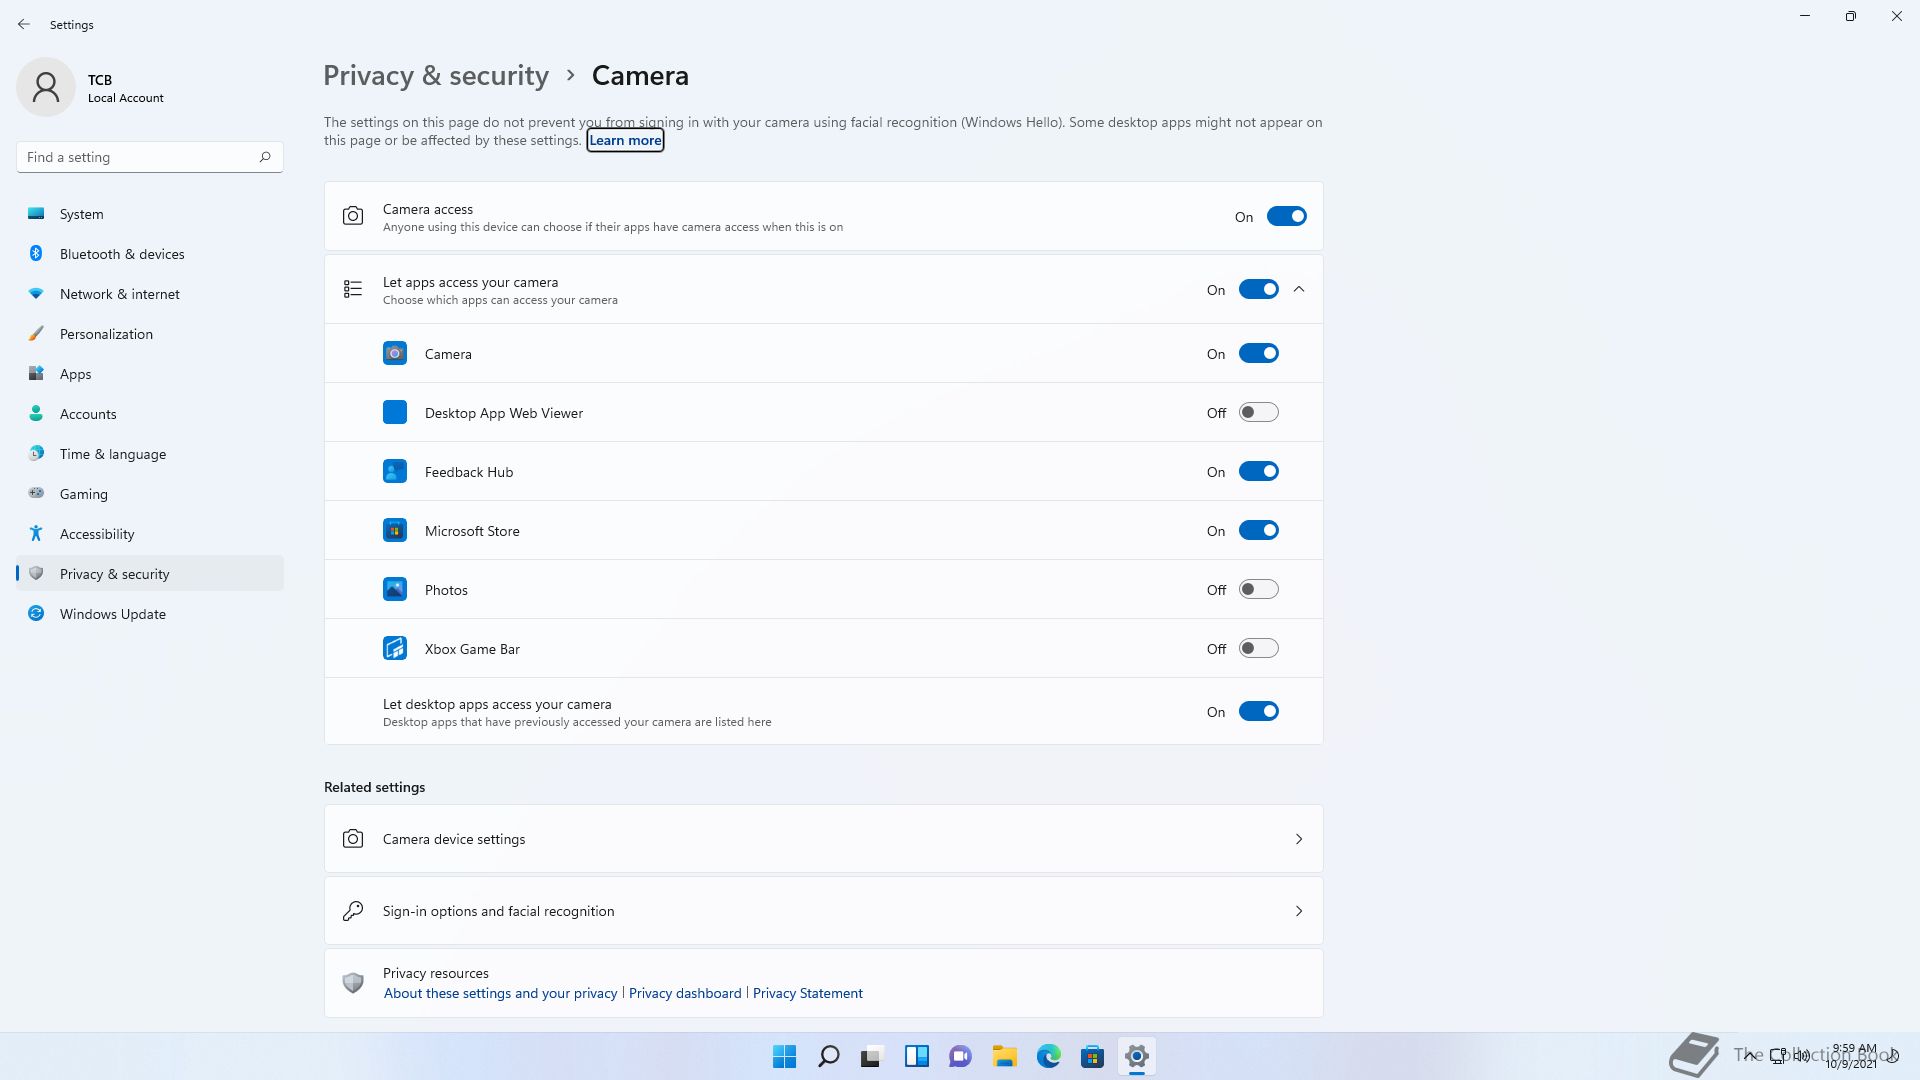Turn off Let desktop apps access camera
The height and width of the screenshot is (1080, 1920).
(x=1258, y=712)
